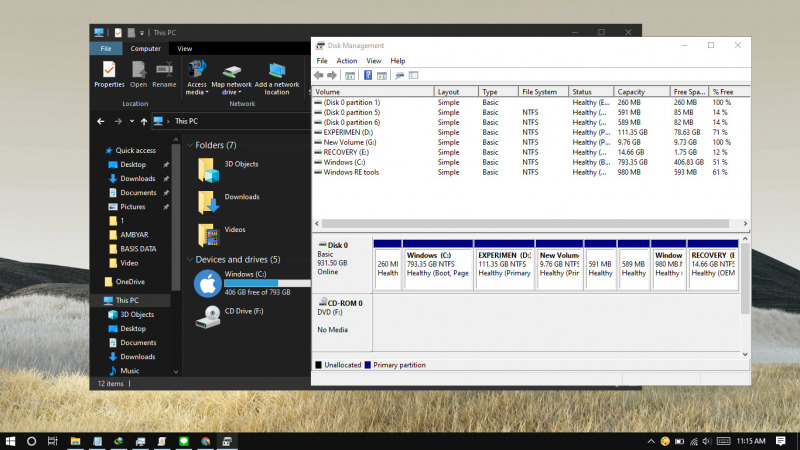Click the Back arrow in Disk Management toolbar
The height and width of the screenshot is (450, 800).
tap(319, 76)
